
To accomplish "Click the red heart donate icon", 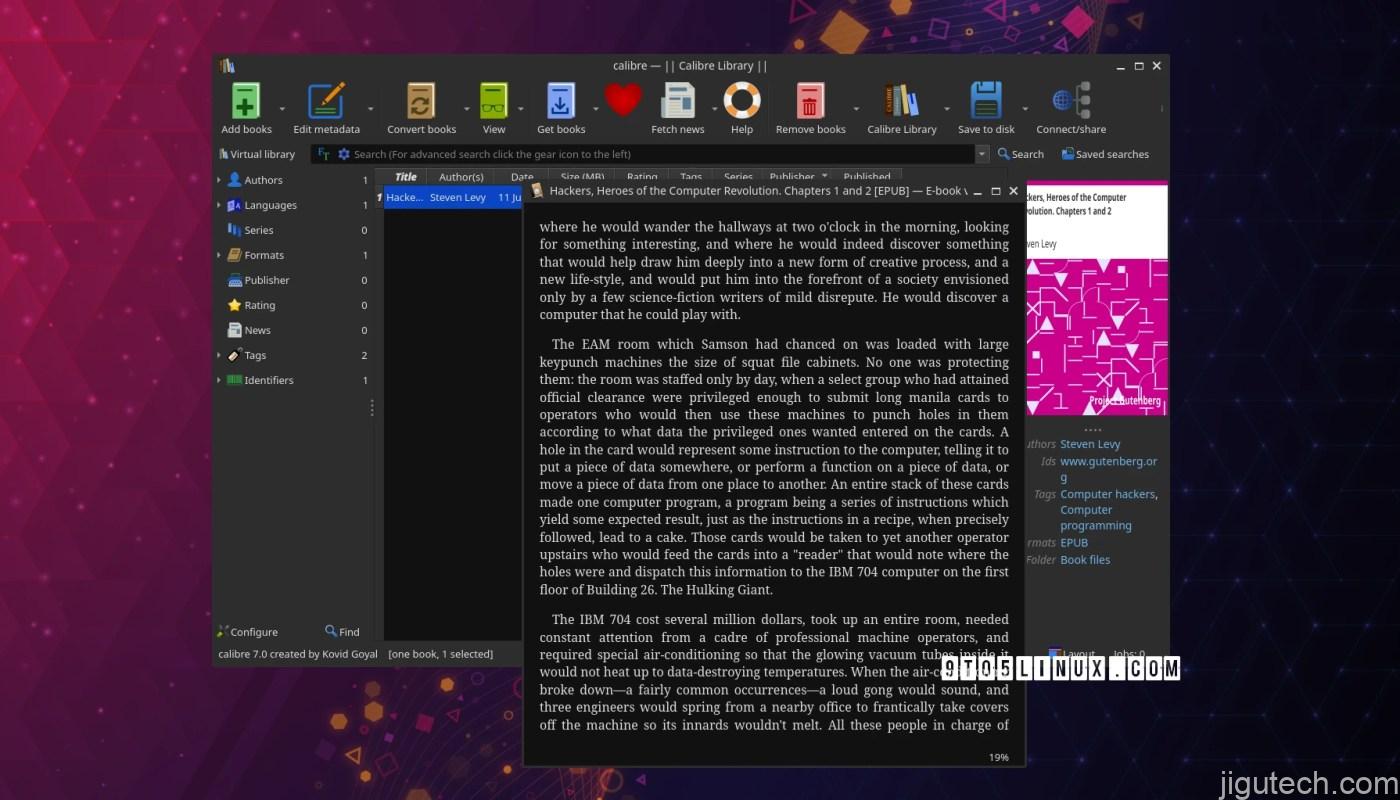I will click(x=623, y=101).
